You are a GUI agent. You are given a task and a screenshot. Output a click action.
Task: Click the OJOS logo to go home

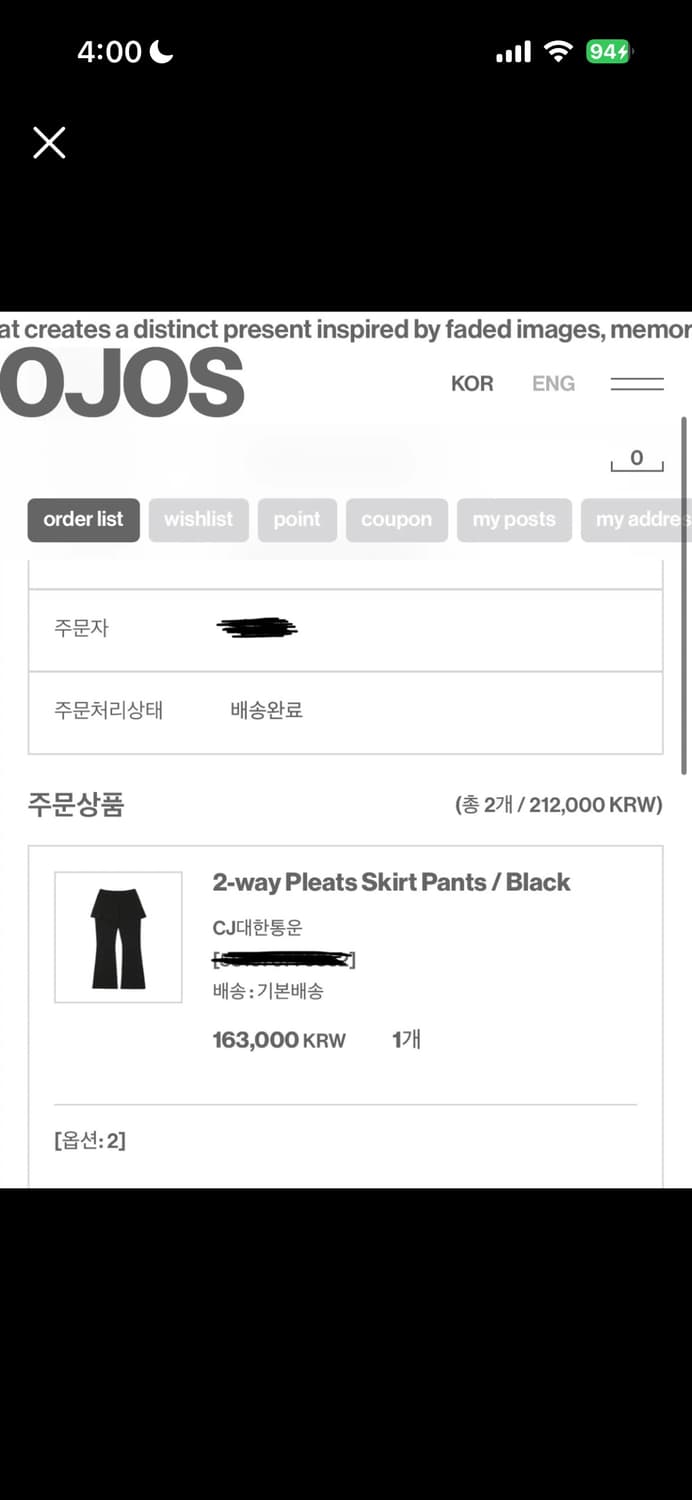coord(120,380)
